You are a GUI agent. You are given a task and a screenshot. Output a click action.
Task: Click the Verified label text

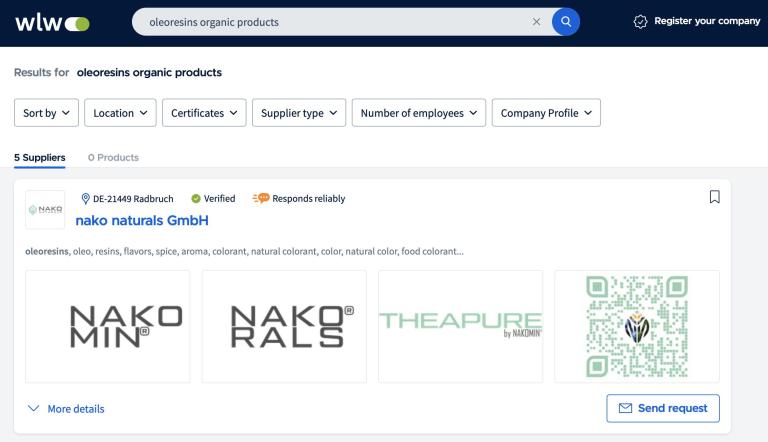click(219, 198)
